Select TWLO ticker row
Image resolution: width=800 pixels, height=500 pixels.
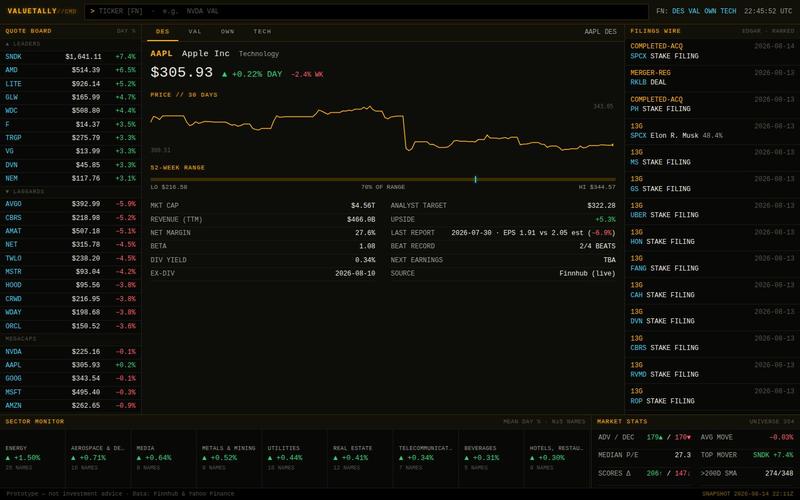coord(71,258)
